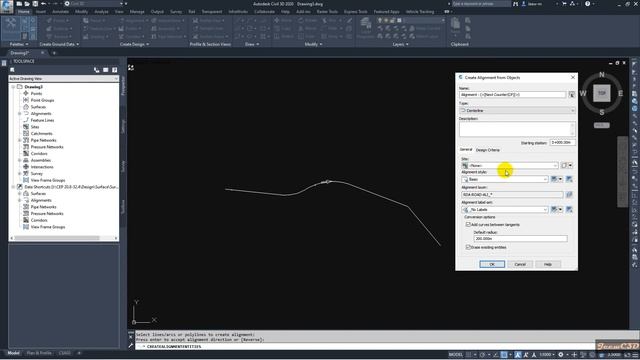Click the alignment style edit icon
640x360 pixels.
point(554,179)
